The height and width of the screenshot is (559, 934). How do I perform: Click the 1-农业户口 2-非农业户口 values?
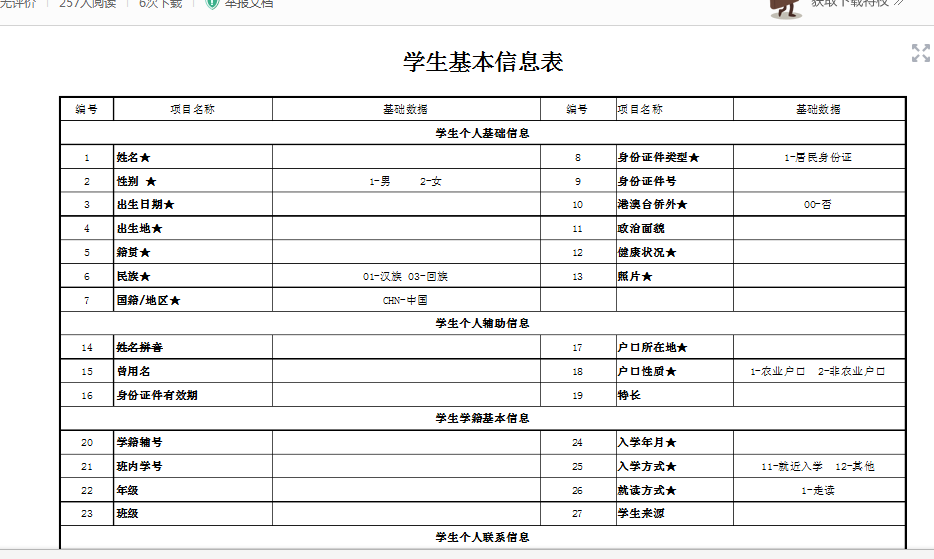tap(818, 371)
